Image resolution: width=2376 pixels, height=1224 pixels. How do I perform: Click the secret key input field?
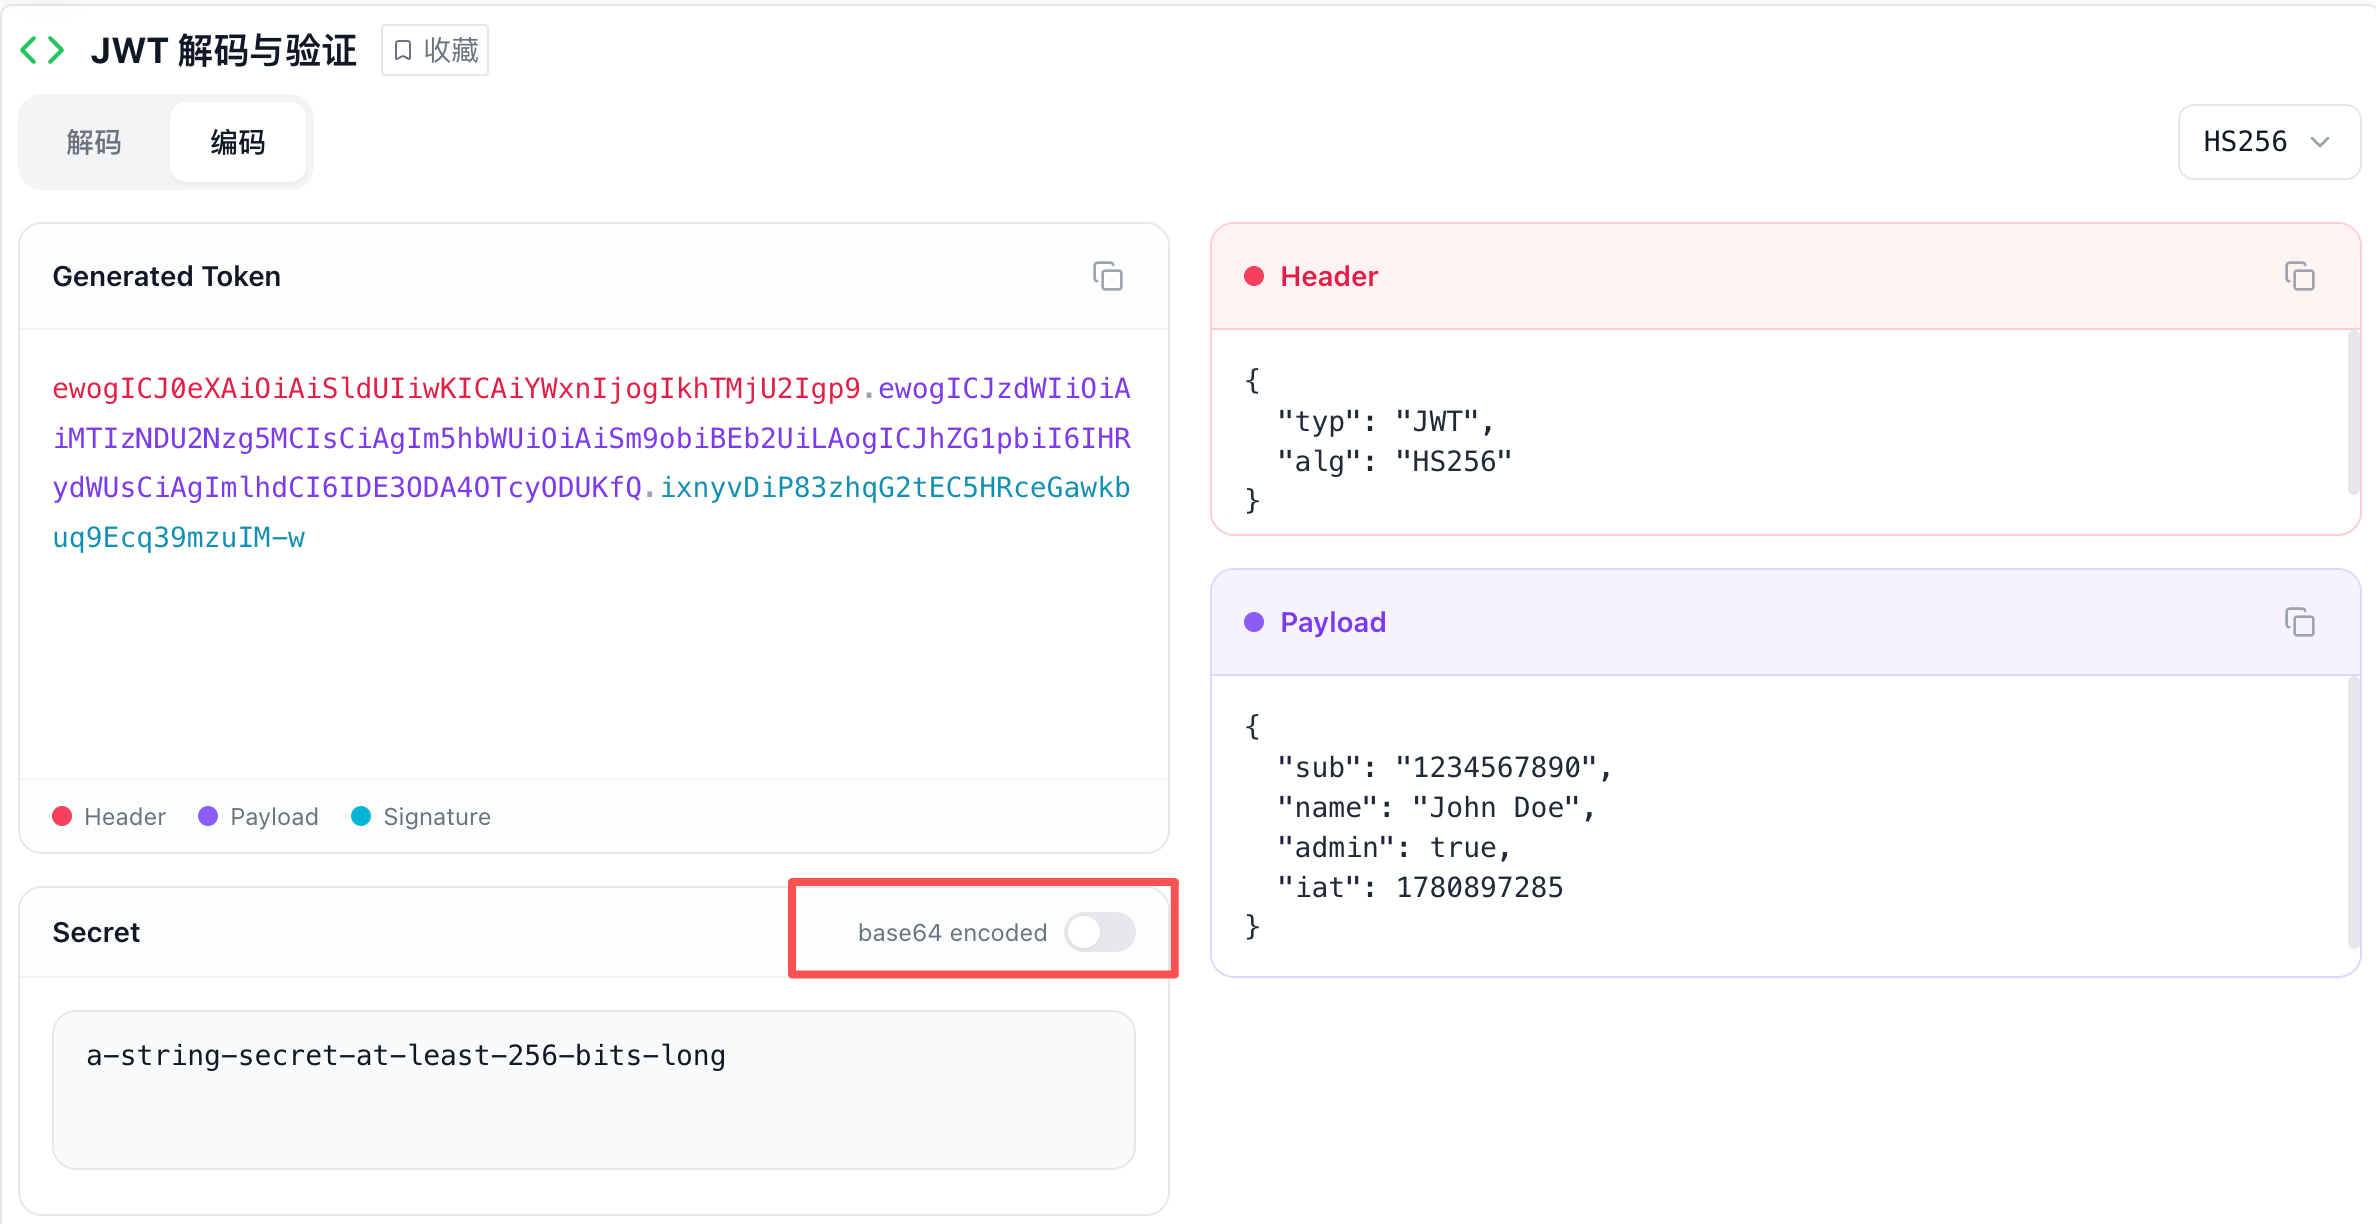(594, 1089)
